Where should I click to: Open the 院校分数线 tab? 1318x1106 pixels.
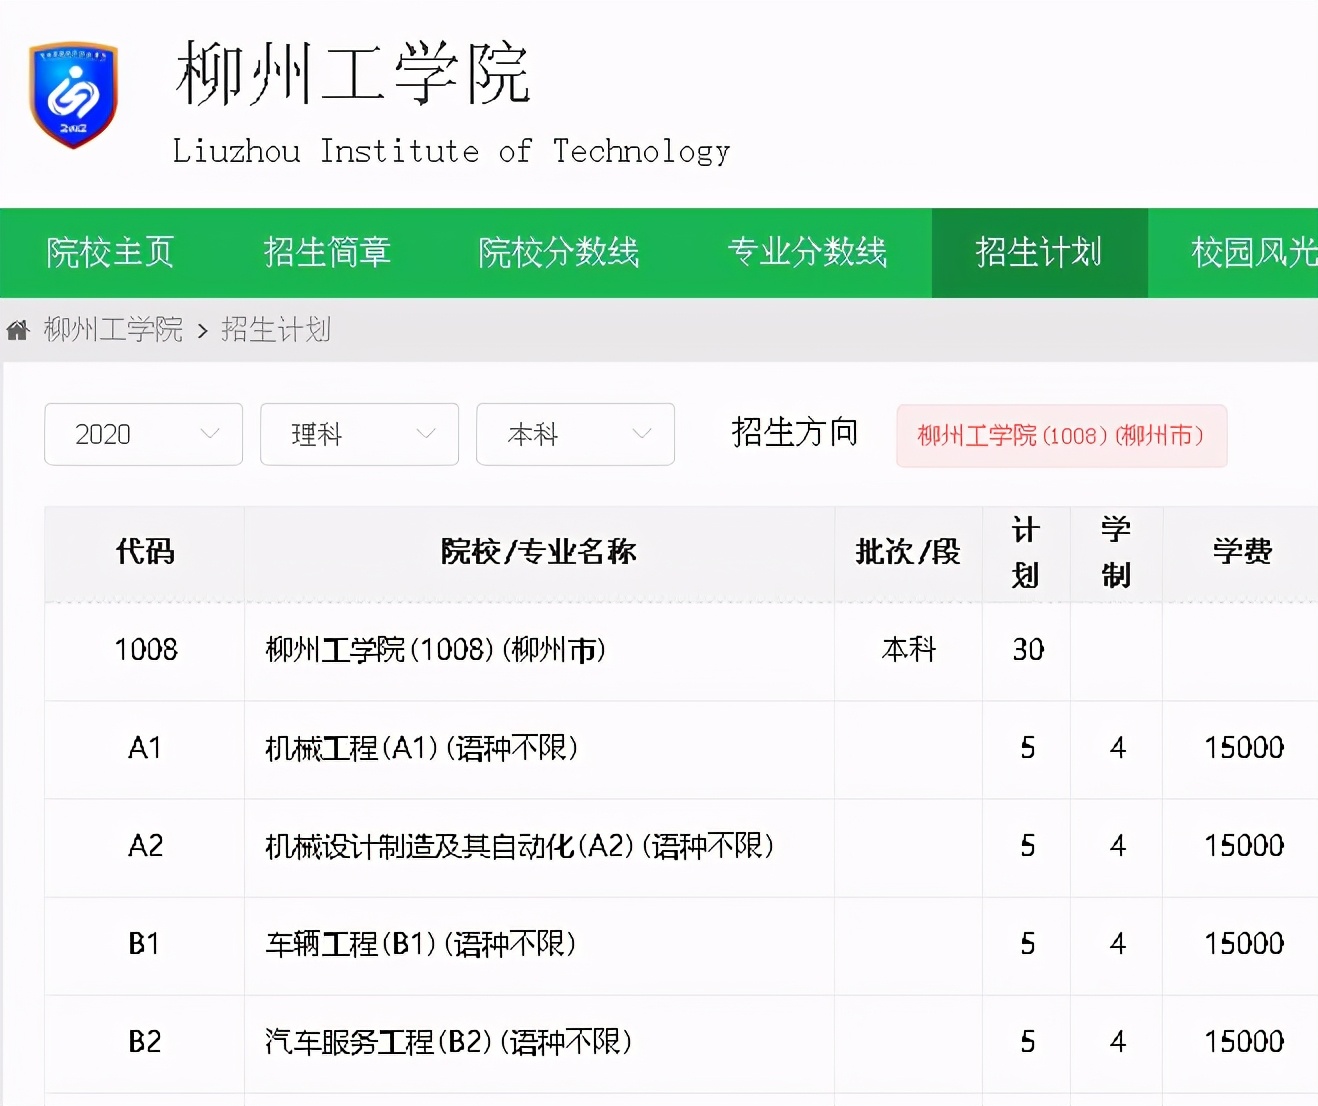click(558, 253)
